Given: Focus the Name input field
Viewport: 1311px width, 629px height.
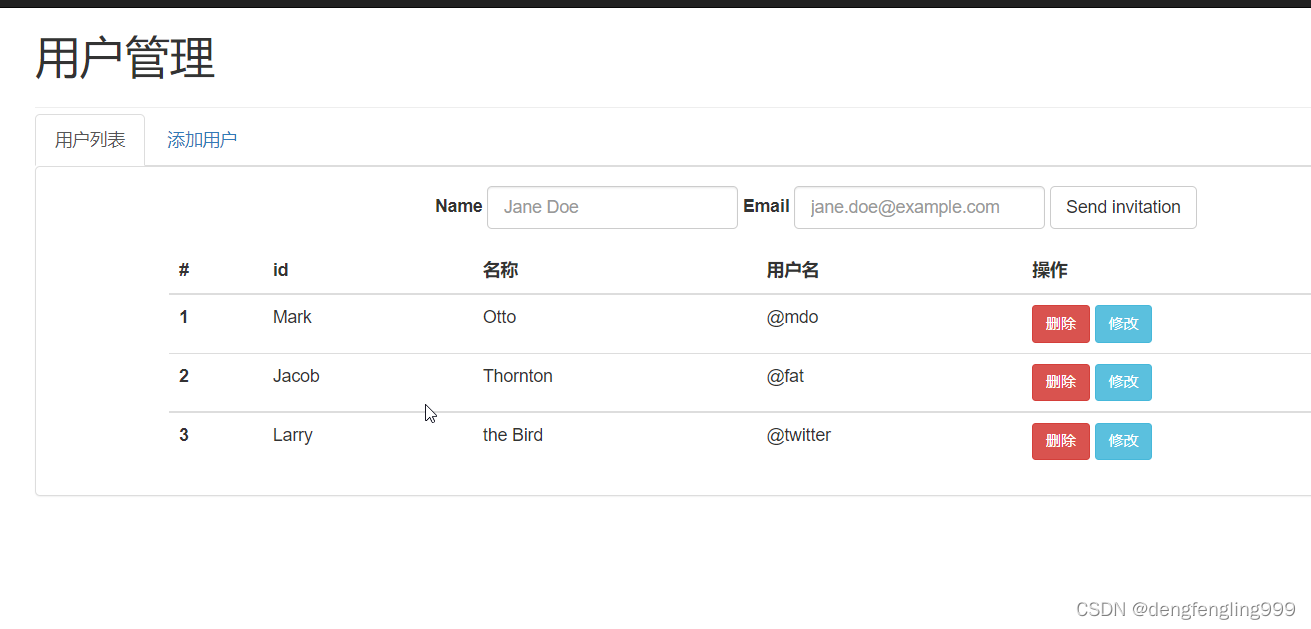Looking at the screenshot, I should tap(612, 207).
